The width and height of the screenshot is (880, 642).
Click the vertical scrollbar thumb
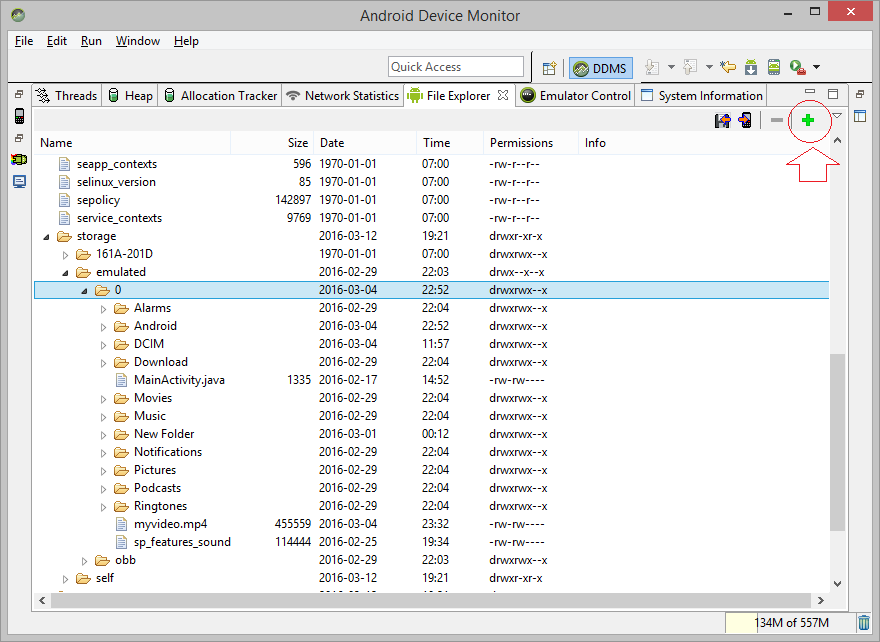[x=837, y=442]
